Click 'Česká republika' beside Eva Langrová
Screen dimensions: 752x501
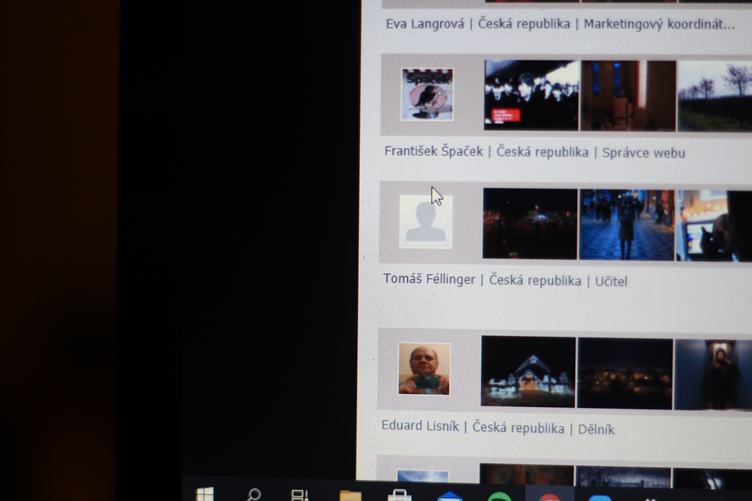(x=524, y=23)
